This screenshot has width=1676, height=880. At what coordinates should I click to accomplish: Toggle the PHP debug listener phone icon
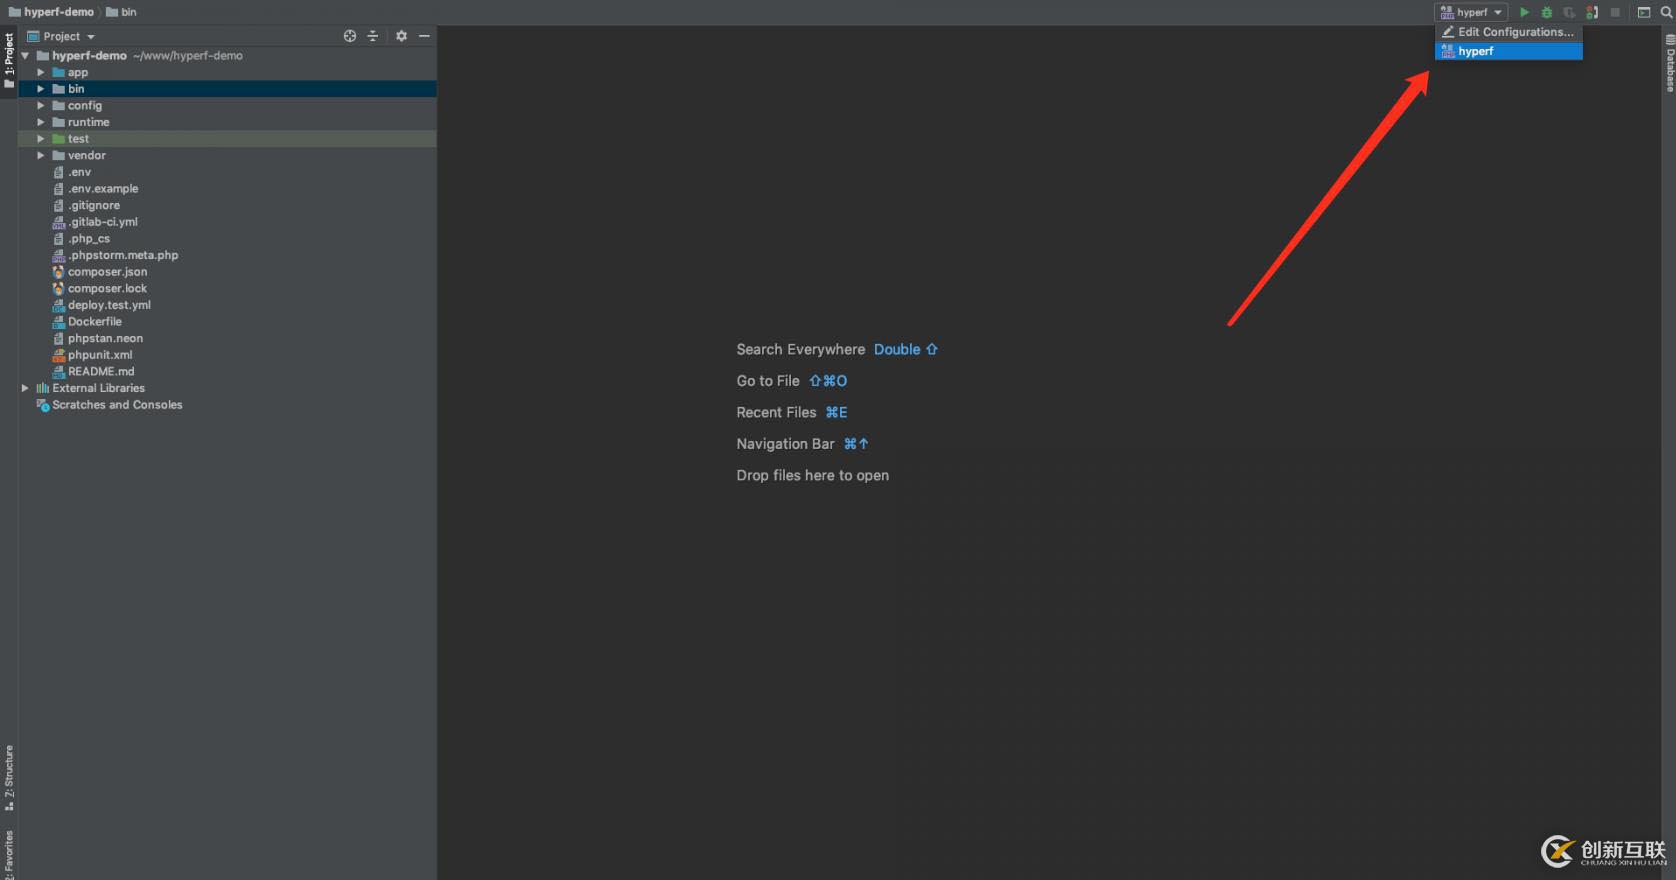pyautogui.click(x=1592, y=13)
